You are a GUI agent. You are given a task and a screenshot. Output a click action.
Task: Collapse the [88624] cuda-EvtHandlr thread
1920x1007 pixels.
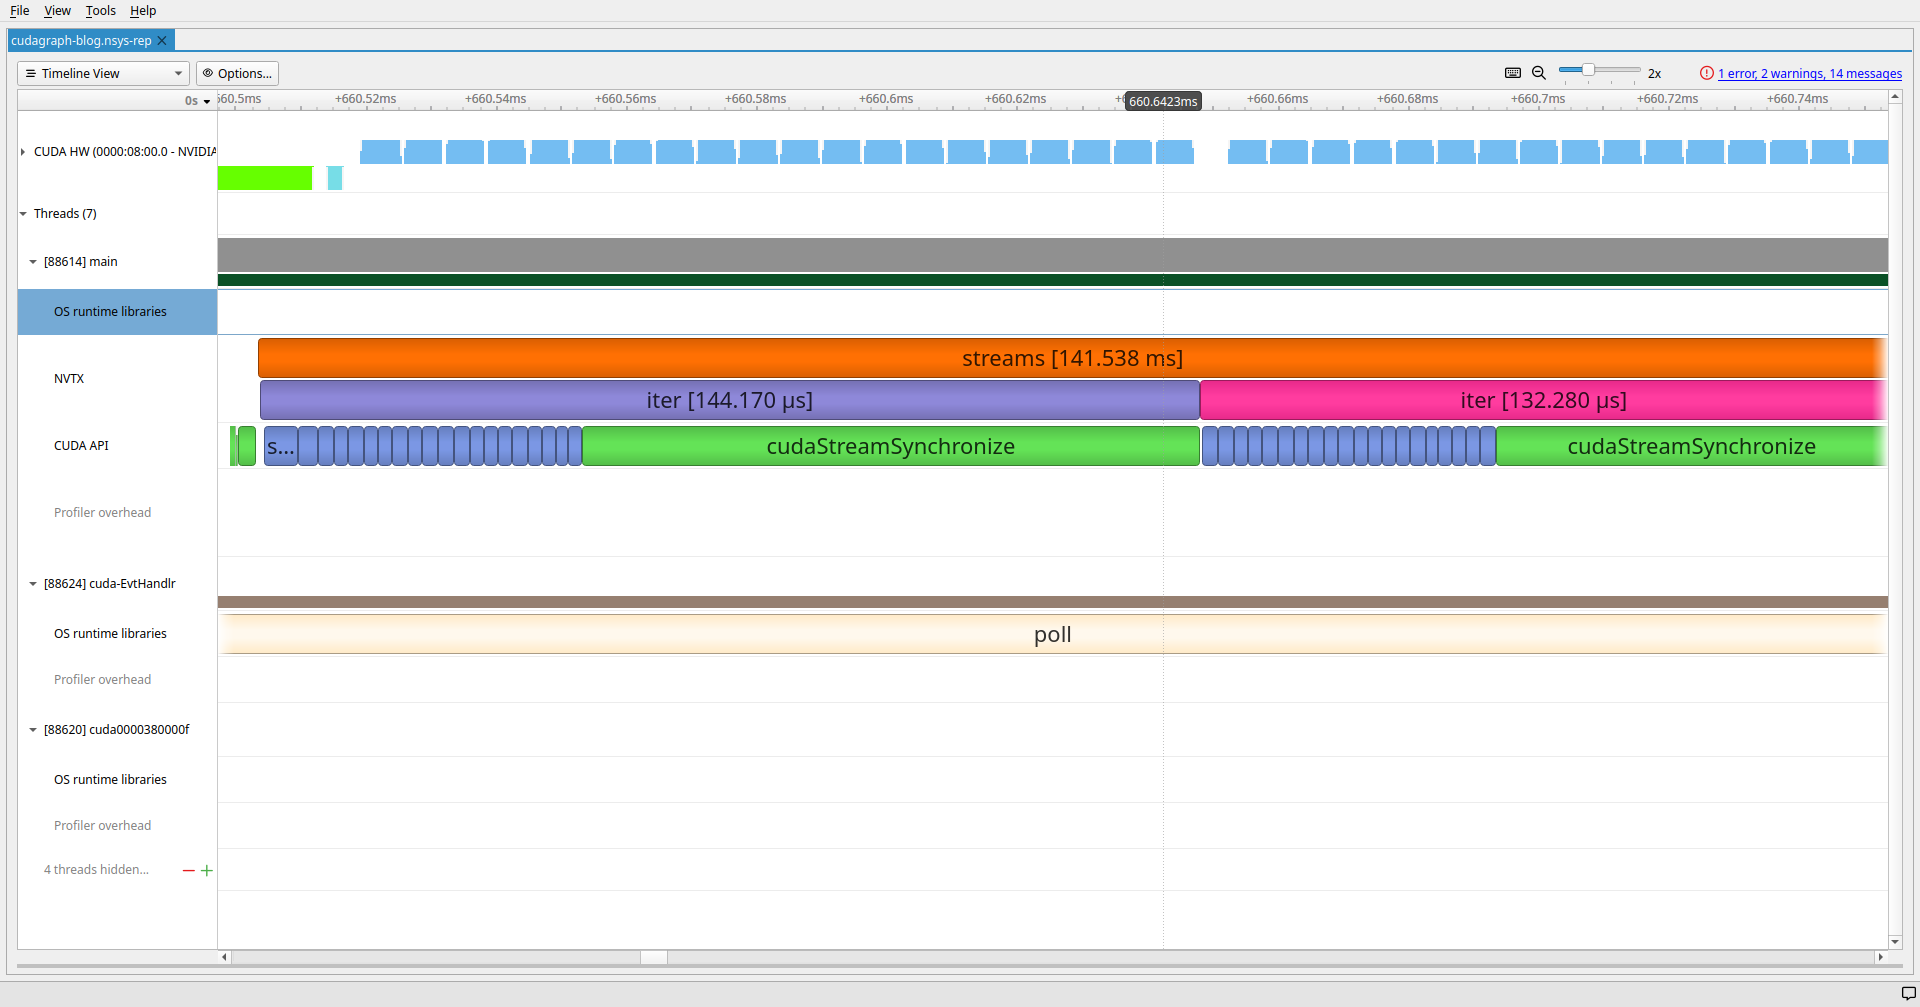click(33, 584)
